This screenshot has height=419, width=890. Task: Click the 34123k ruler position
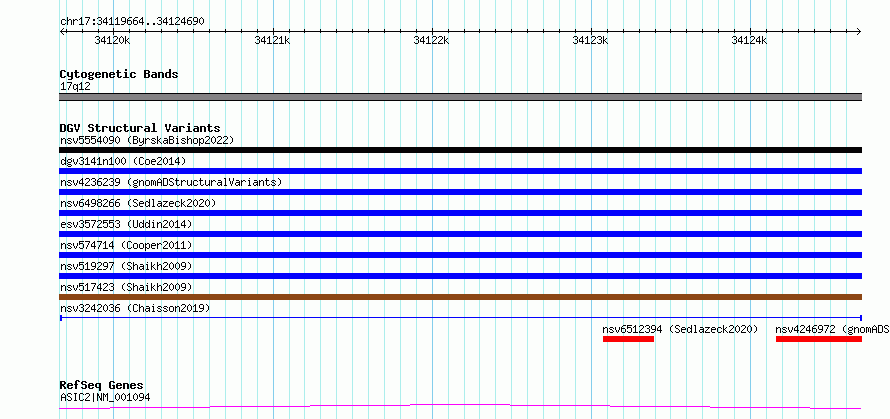(x=590, y=40)
